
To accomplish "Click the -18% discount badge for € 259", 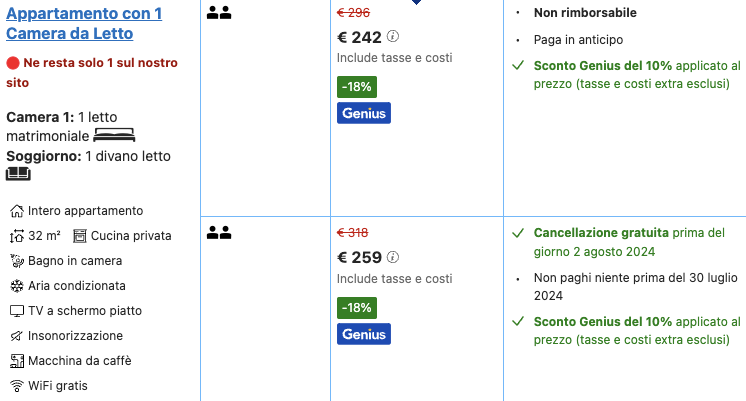I will [x=357, y=307].
